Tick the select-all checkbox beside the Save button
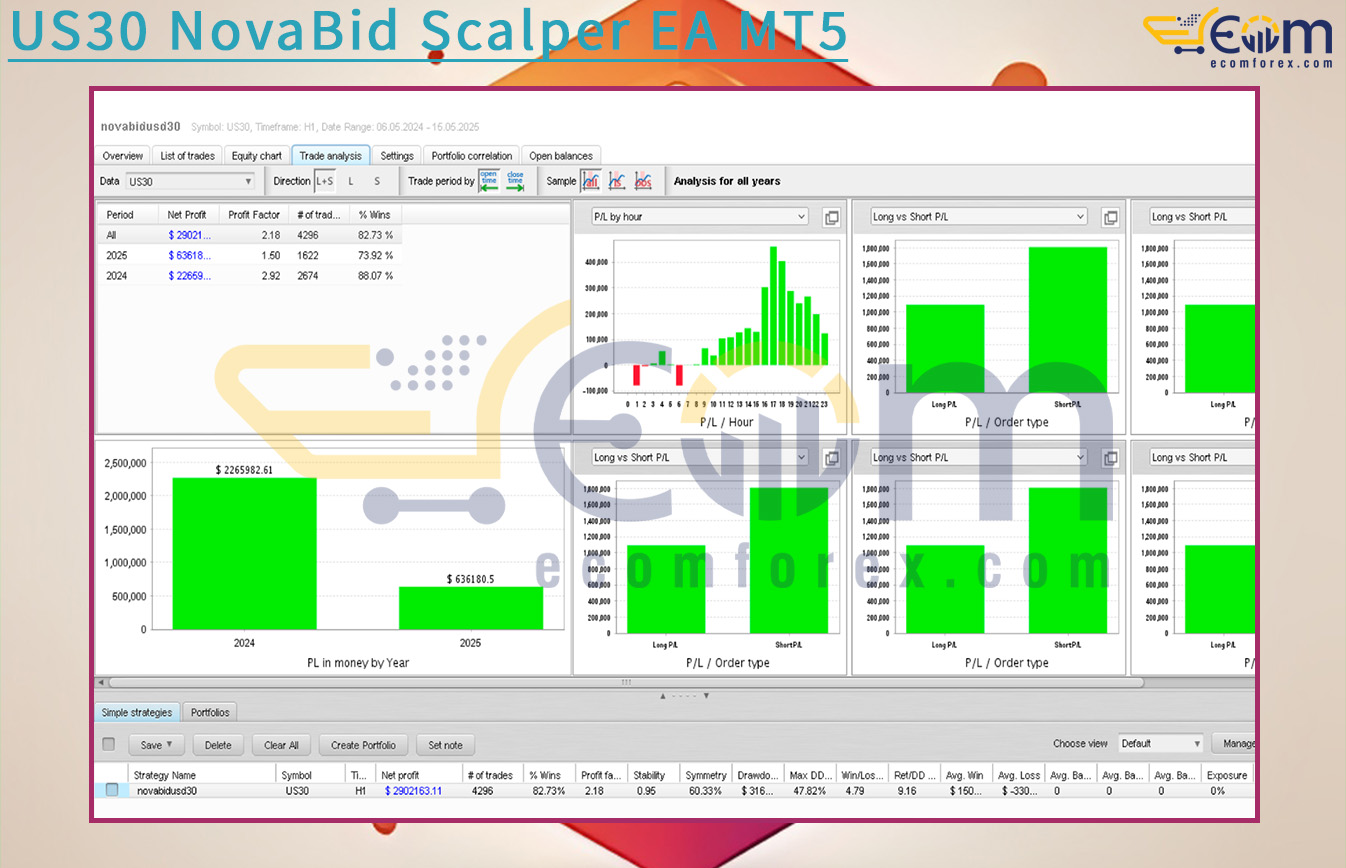This screenshot has width=1346, height=868. click(109, 744)
